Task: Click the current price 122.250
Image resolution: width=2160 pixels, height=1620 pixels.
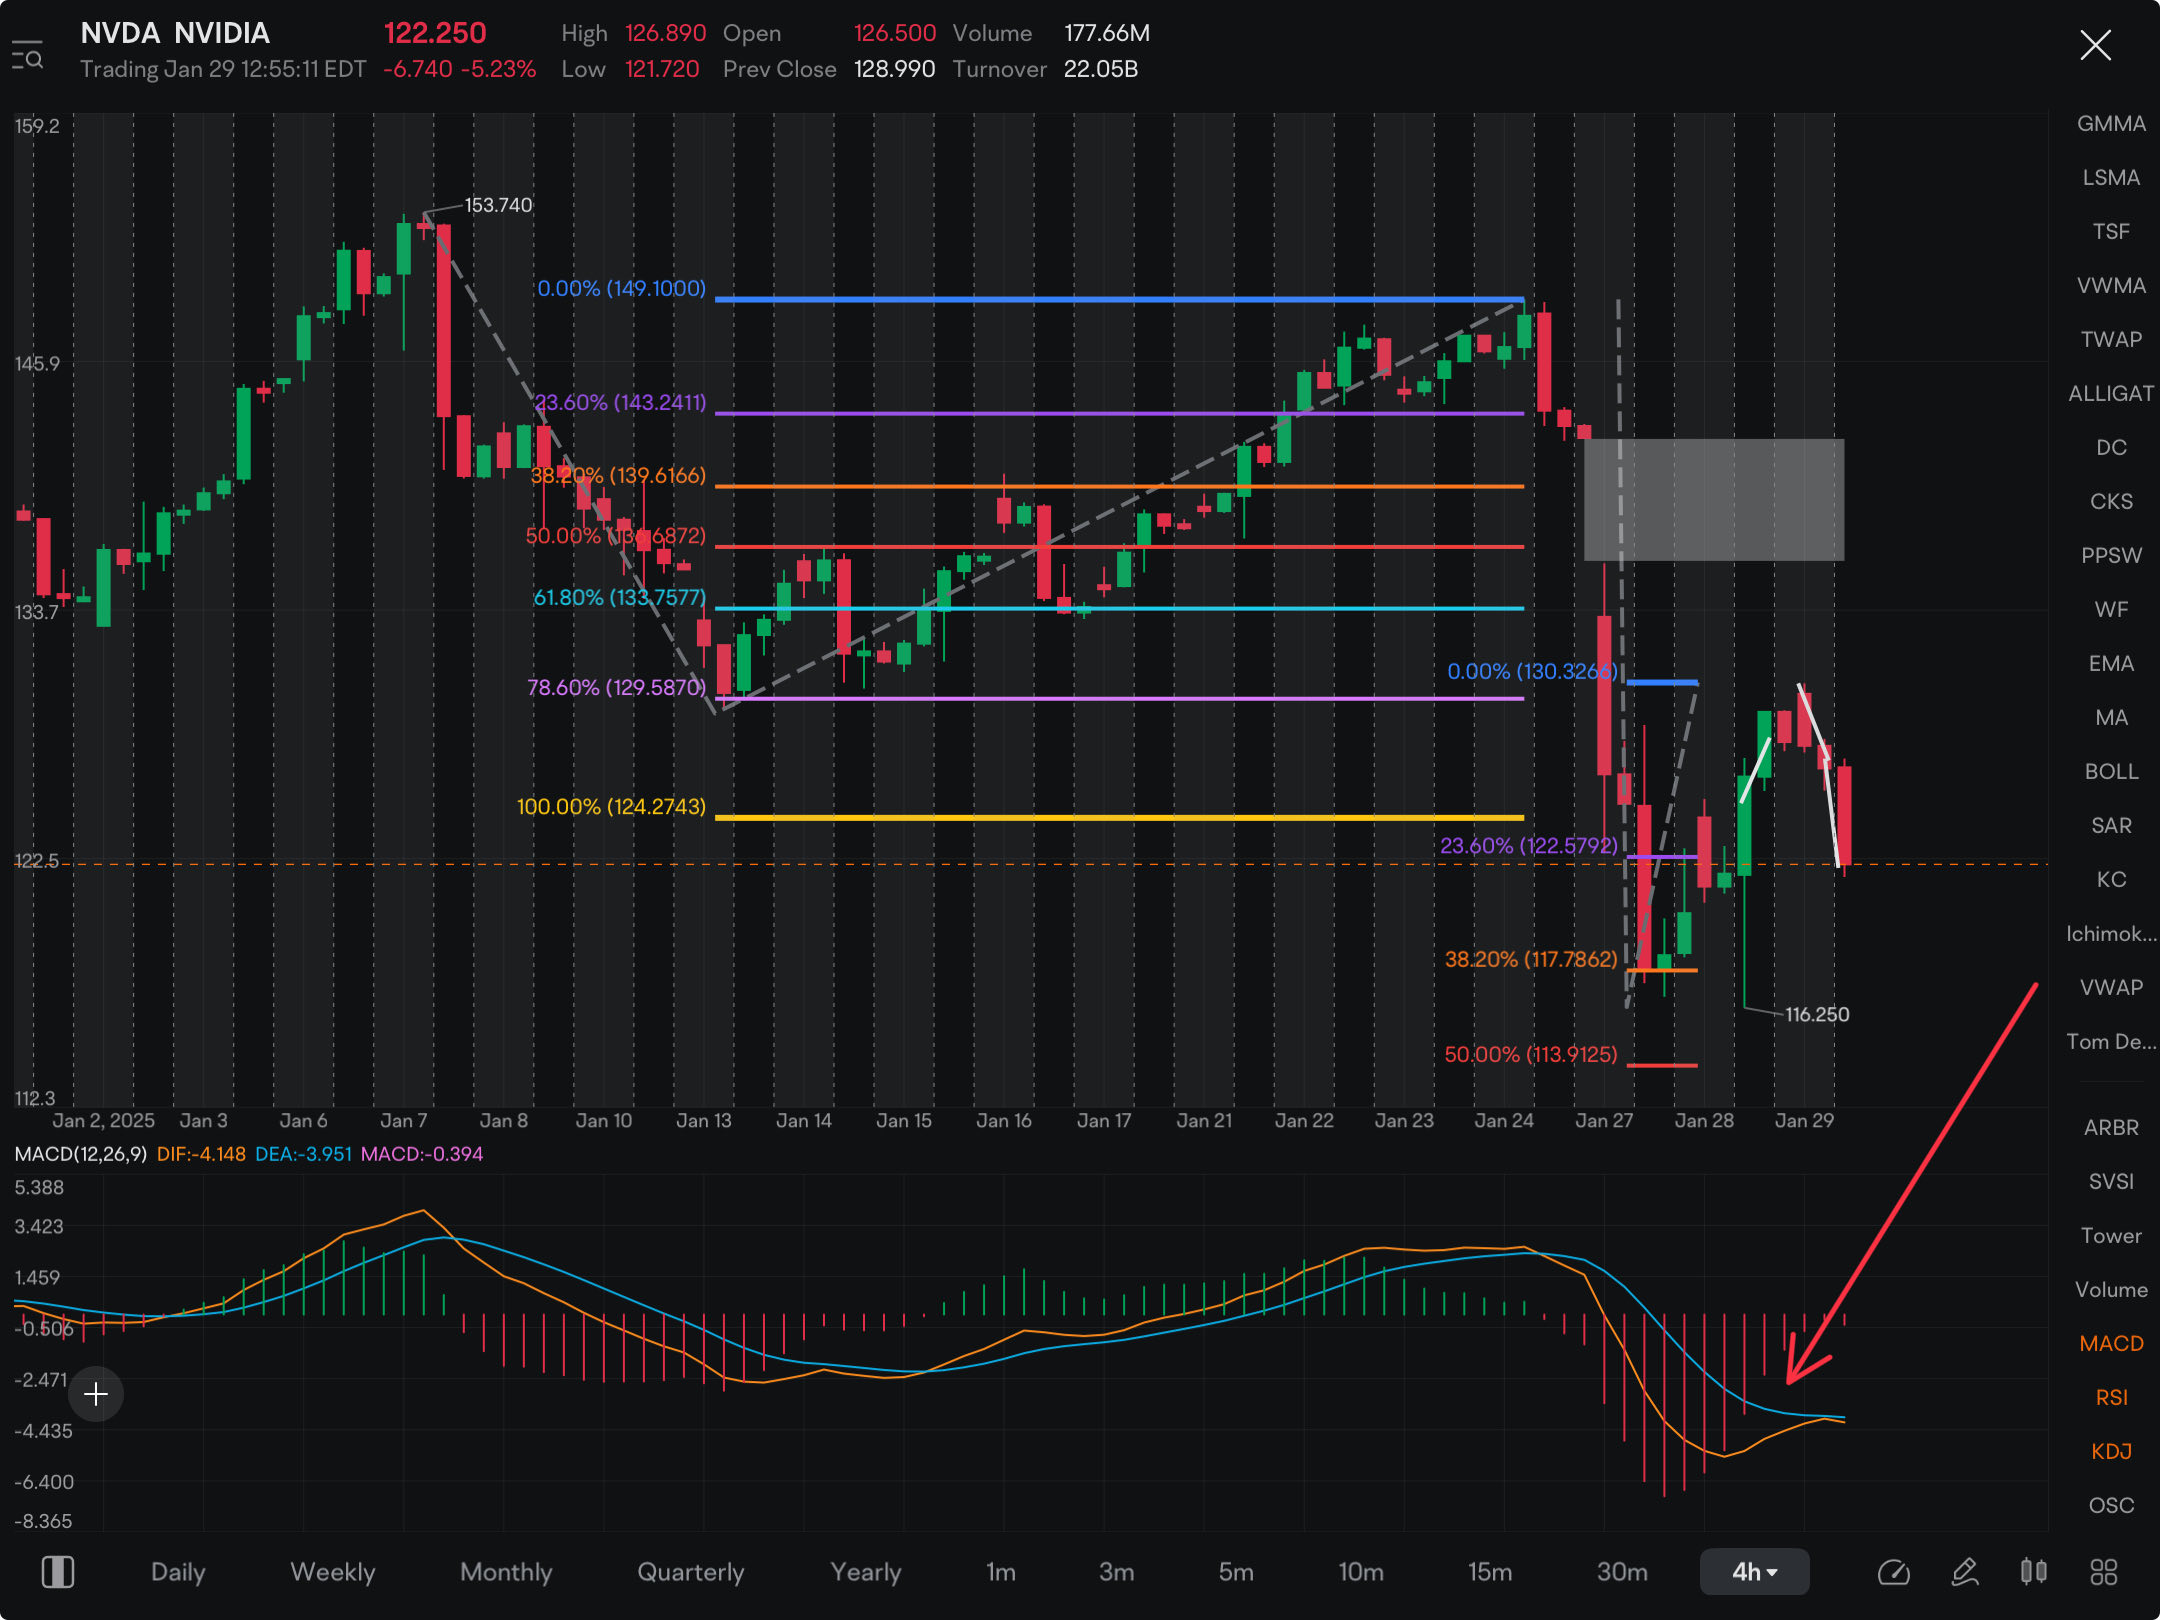Action: [x=435, y=33]
